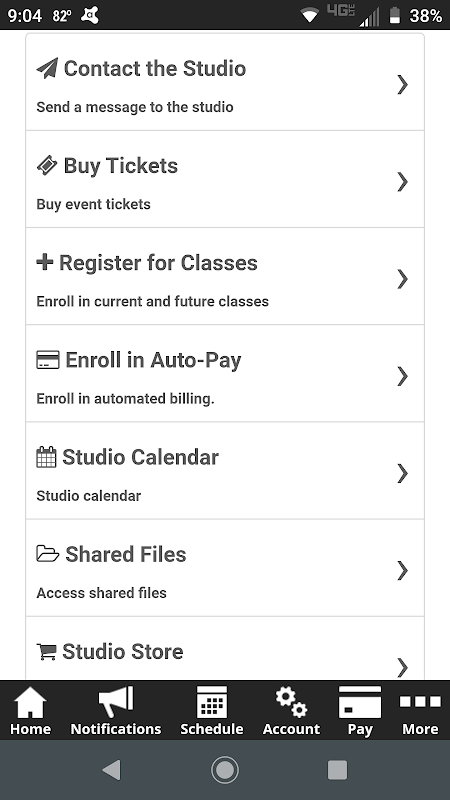
Task: Tap the shopping cart Studio Store icon
Action: 46,652
